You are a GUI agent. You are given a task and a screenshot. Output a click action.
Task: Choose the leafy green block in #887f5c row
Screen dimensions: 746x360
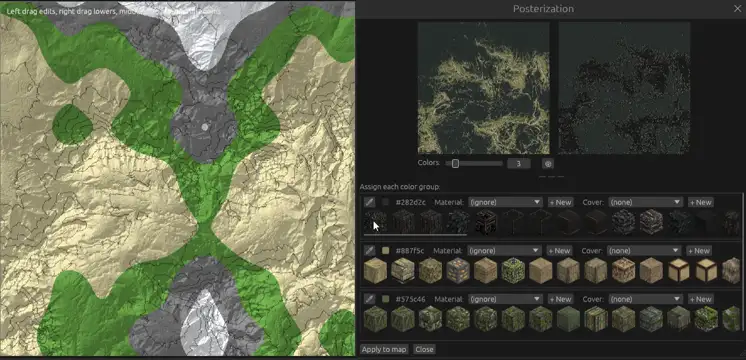point(513,270)
